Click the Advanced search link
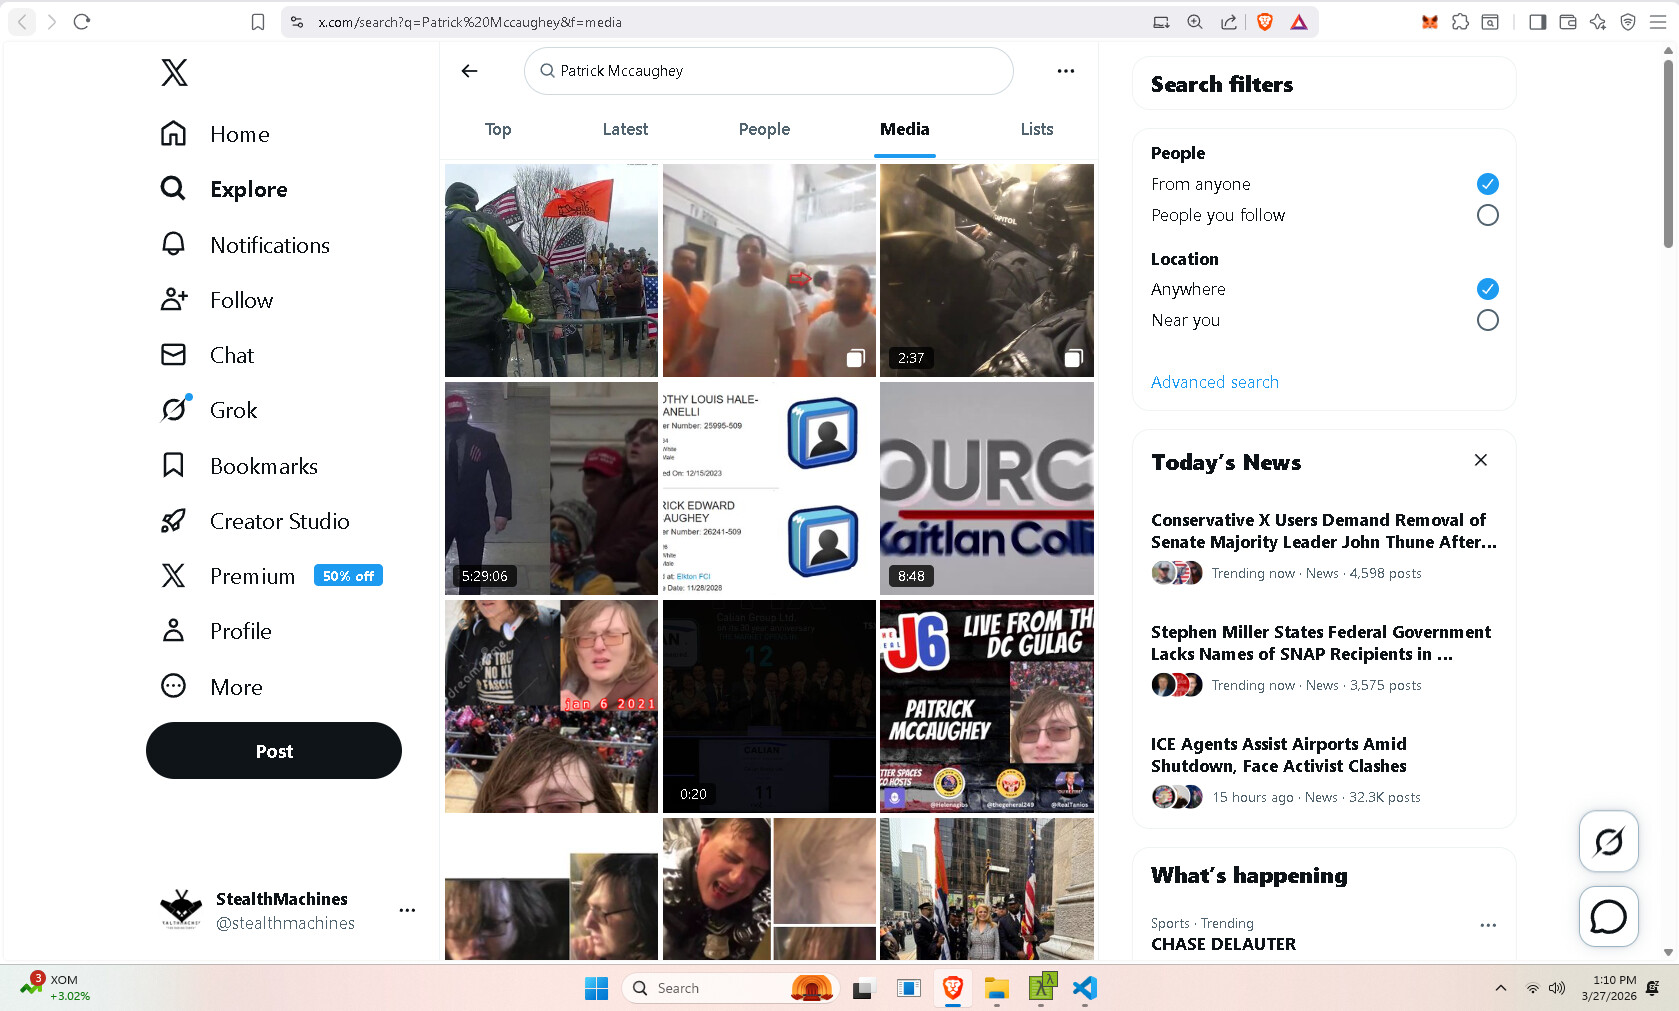 tap(1214, 382)
